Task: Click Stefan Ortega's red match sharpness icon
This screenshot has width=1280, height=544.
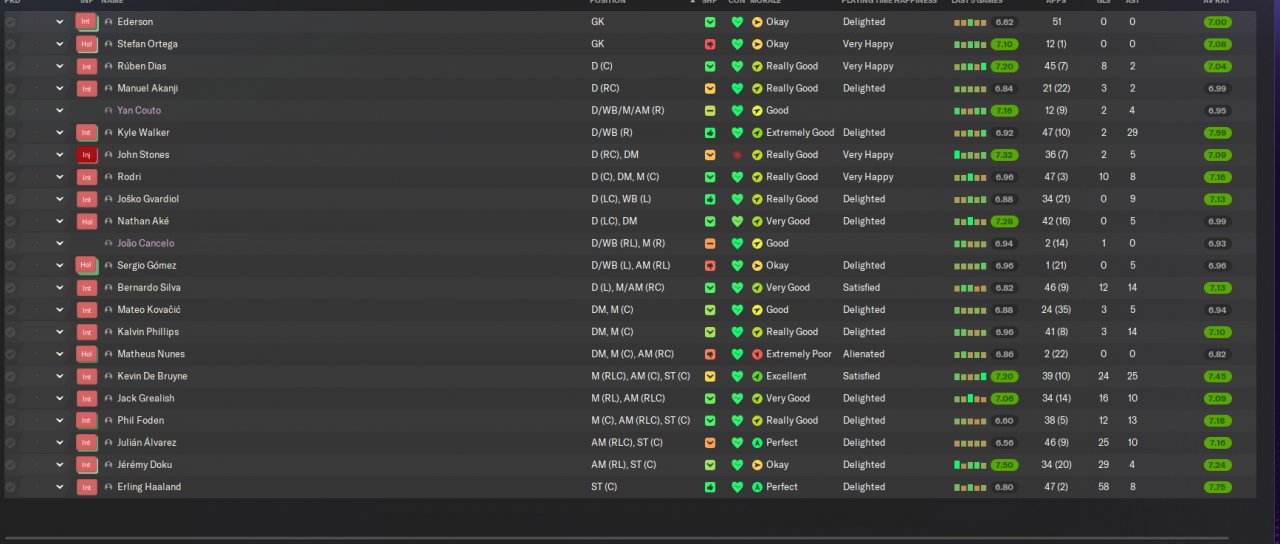Action: click(710, 44)
